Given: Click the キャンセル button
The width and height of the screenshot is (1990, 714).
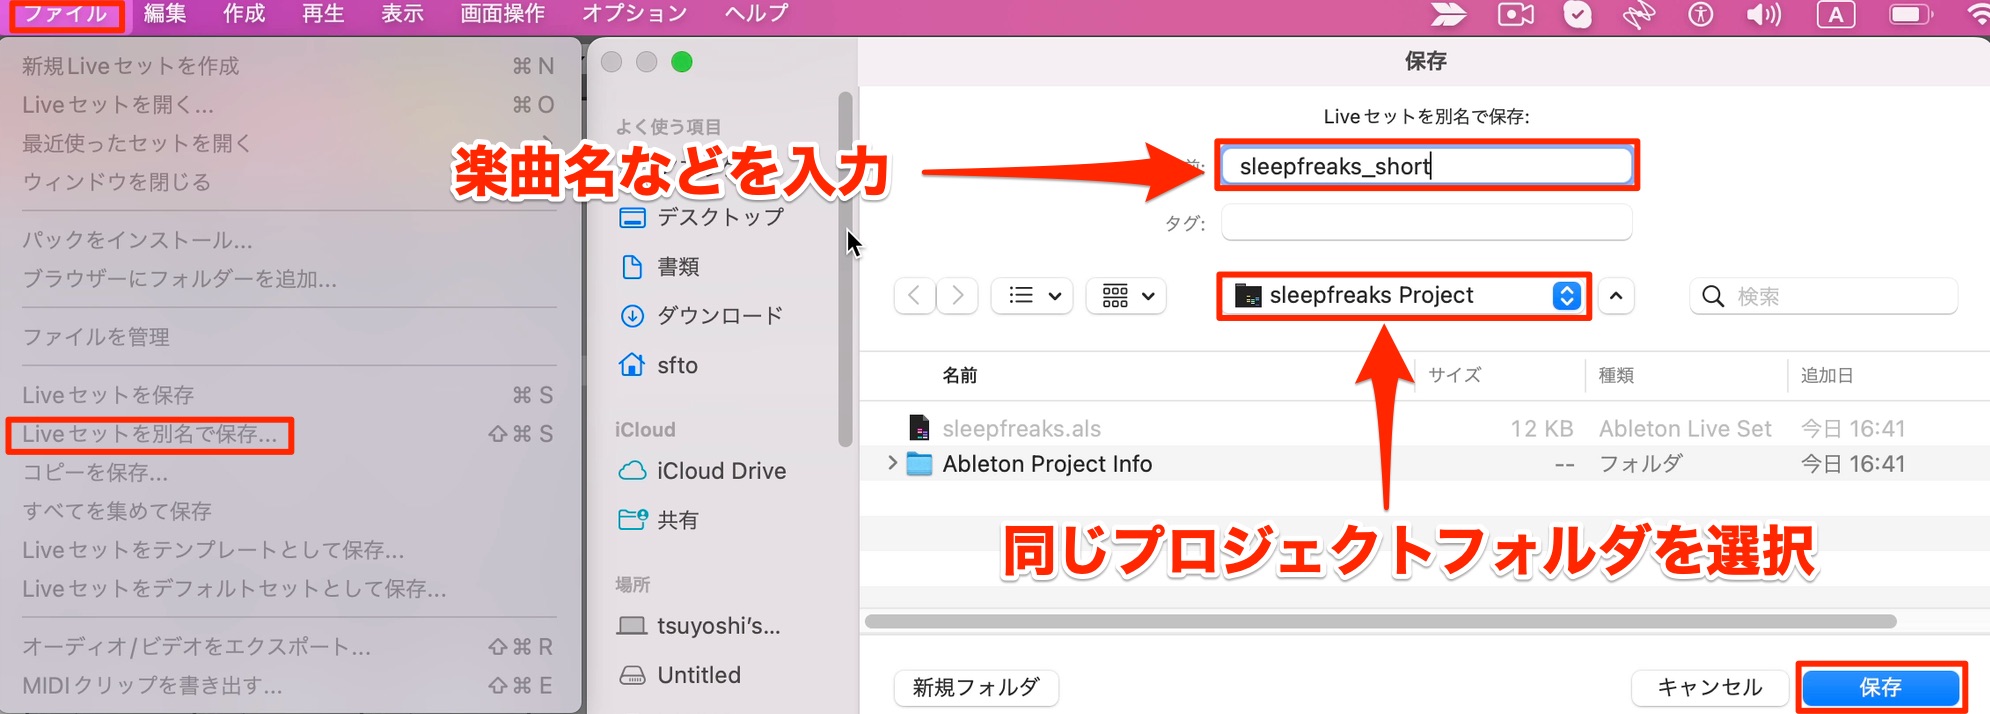Looking at the screenshot, I should click(1709, 687).
